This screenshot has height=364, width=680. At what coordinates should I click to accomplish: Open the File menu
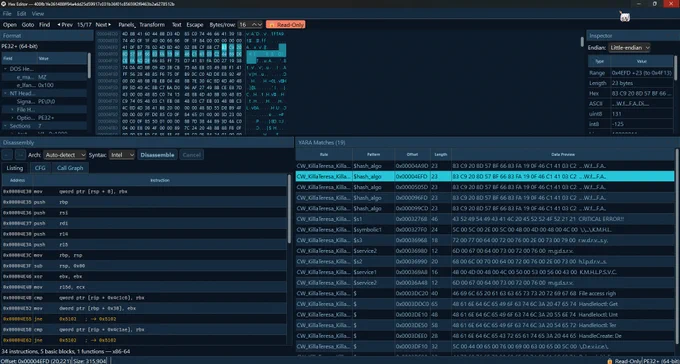point(7,14)
